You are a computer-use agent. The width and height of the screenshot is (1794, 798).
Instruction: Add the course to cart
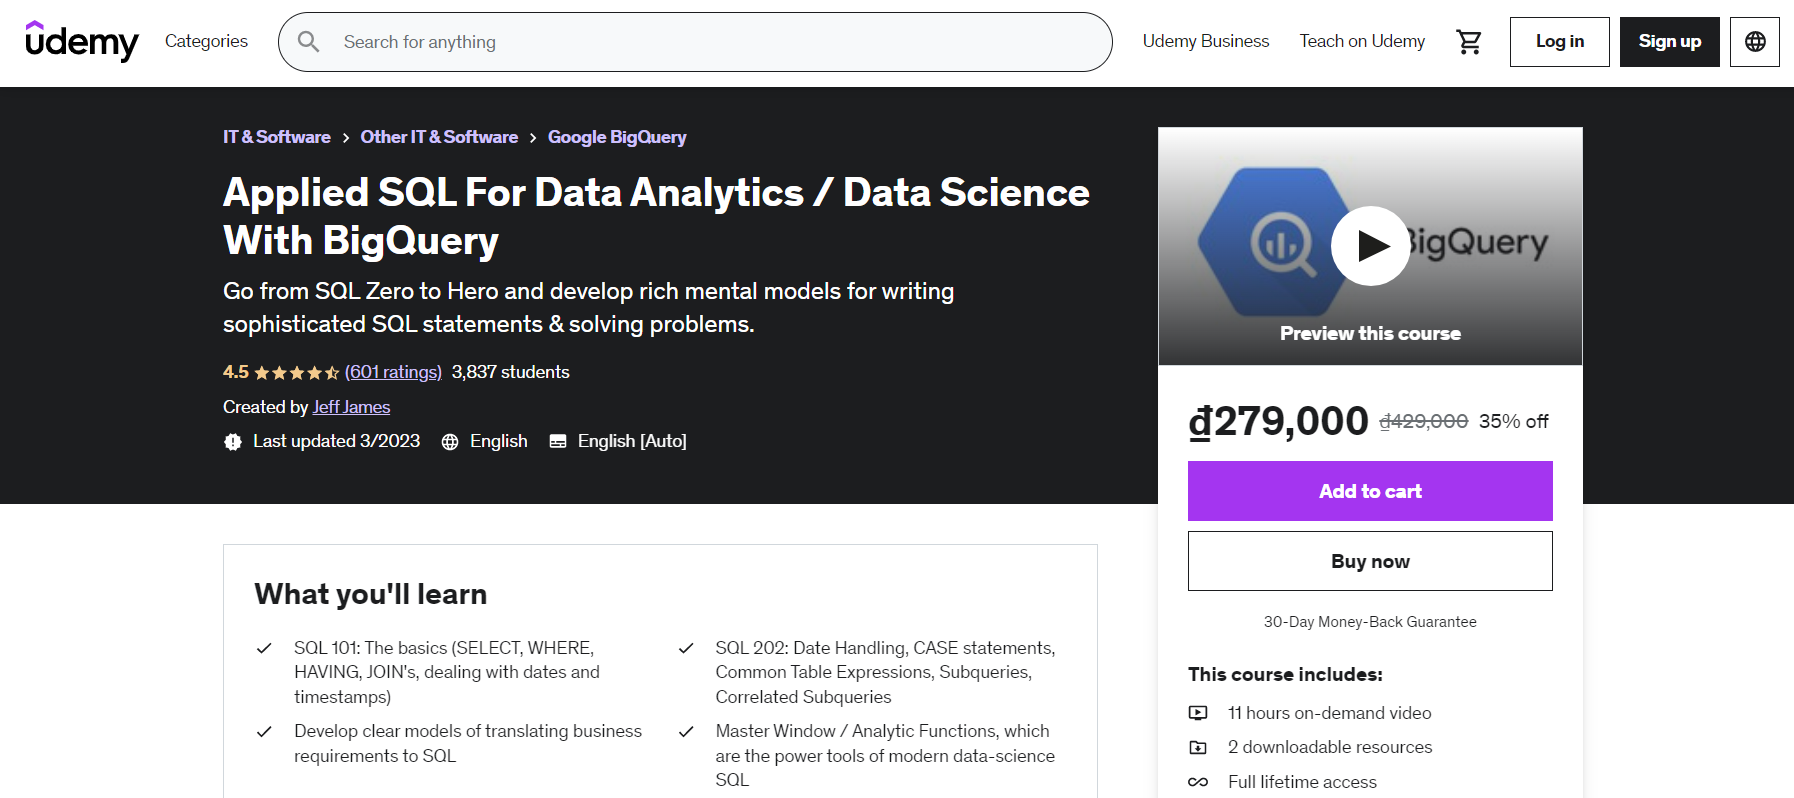(1370, 491)
